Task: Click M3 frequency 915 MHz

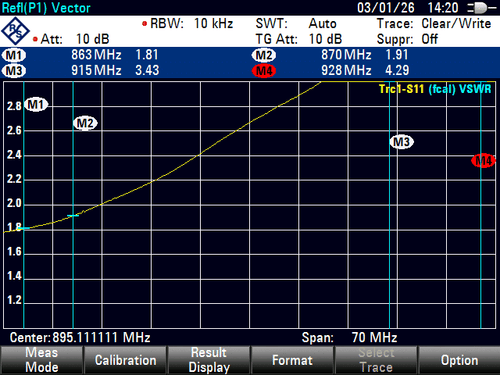Action: (x=96, y=71)
